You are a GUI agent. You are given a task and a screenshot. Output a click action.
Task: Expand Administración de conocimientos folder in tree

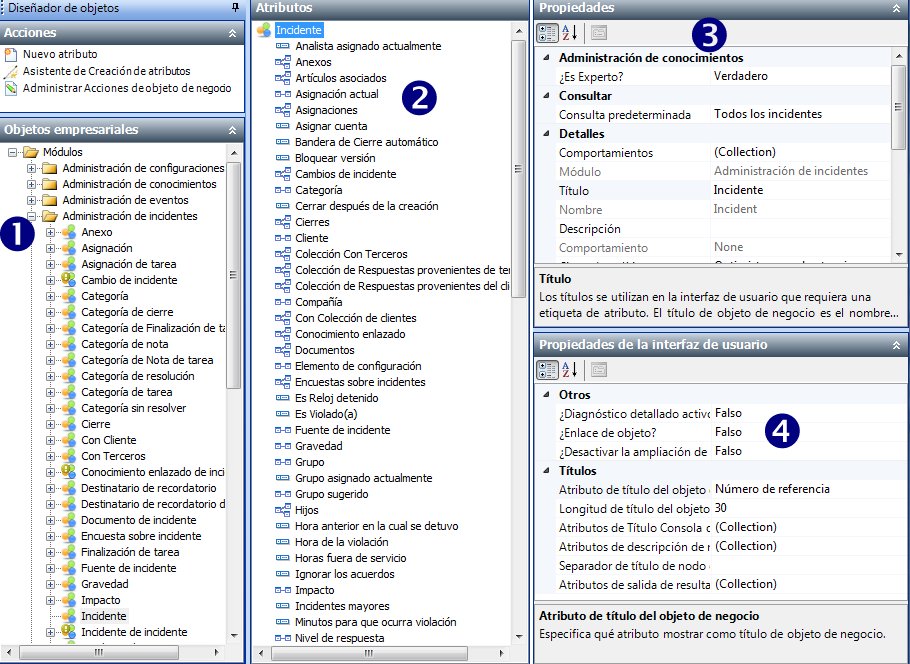point(31,185)
